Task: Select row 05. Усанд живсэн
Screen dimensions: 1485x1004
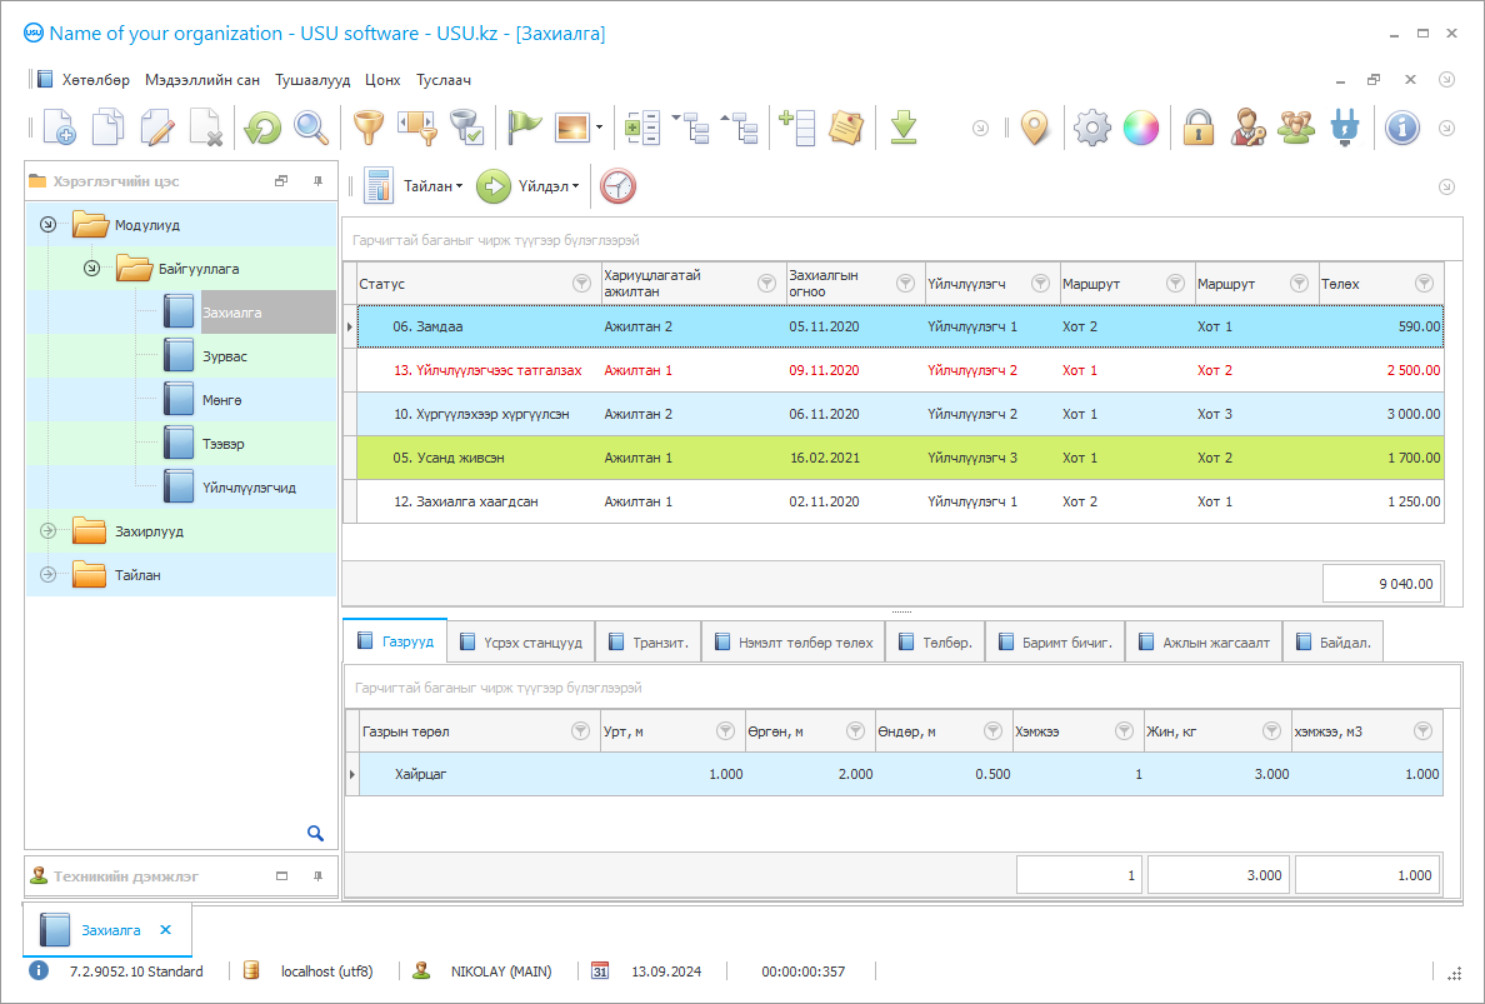Action: (x=900, y=458)
